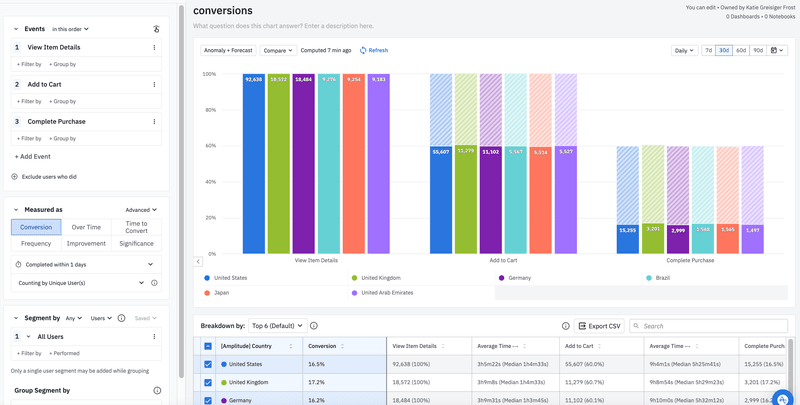Click the info icon next to Breakdown by
800x405 pixels.
(x=314, y=326)
